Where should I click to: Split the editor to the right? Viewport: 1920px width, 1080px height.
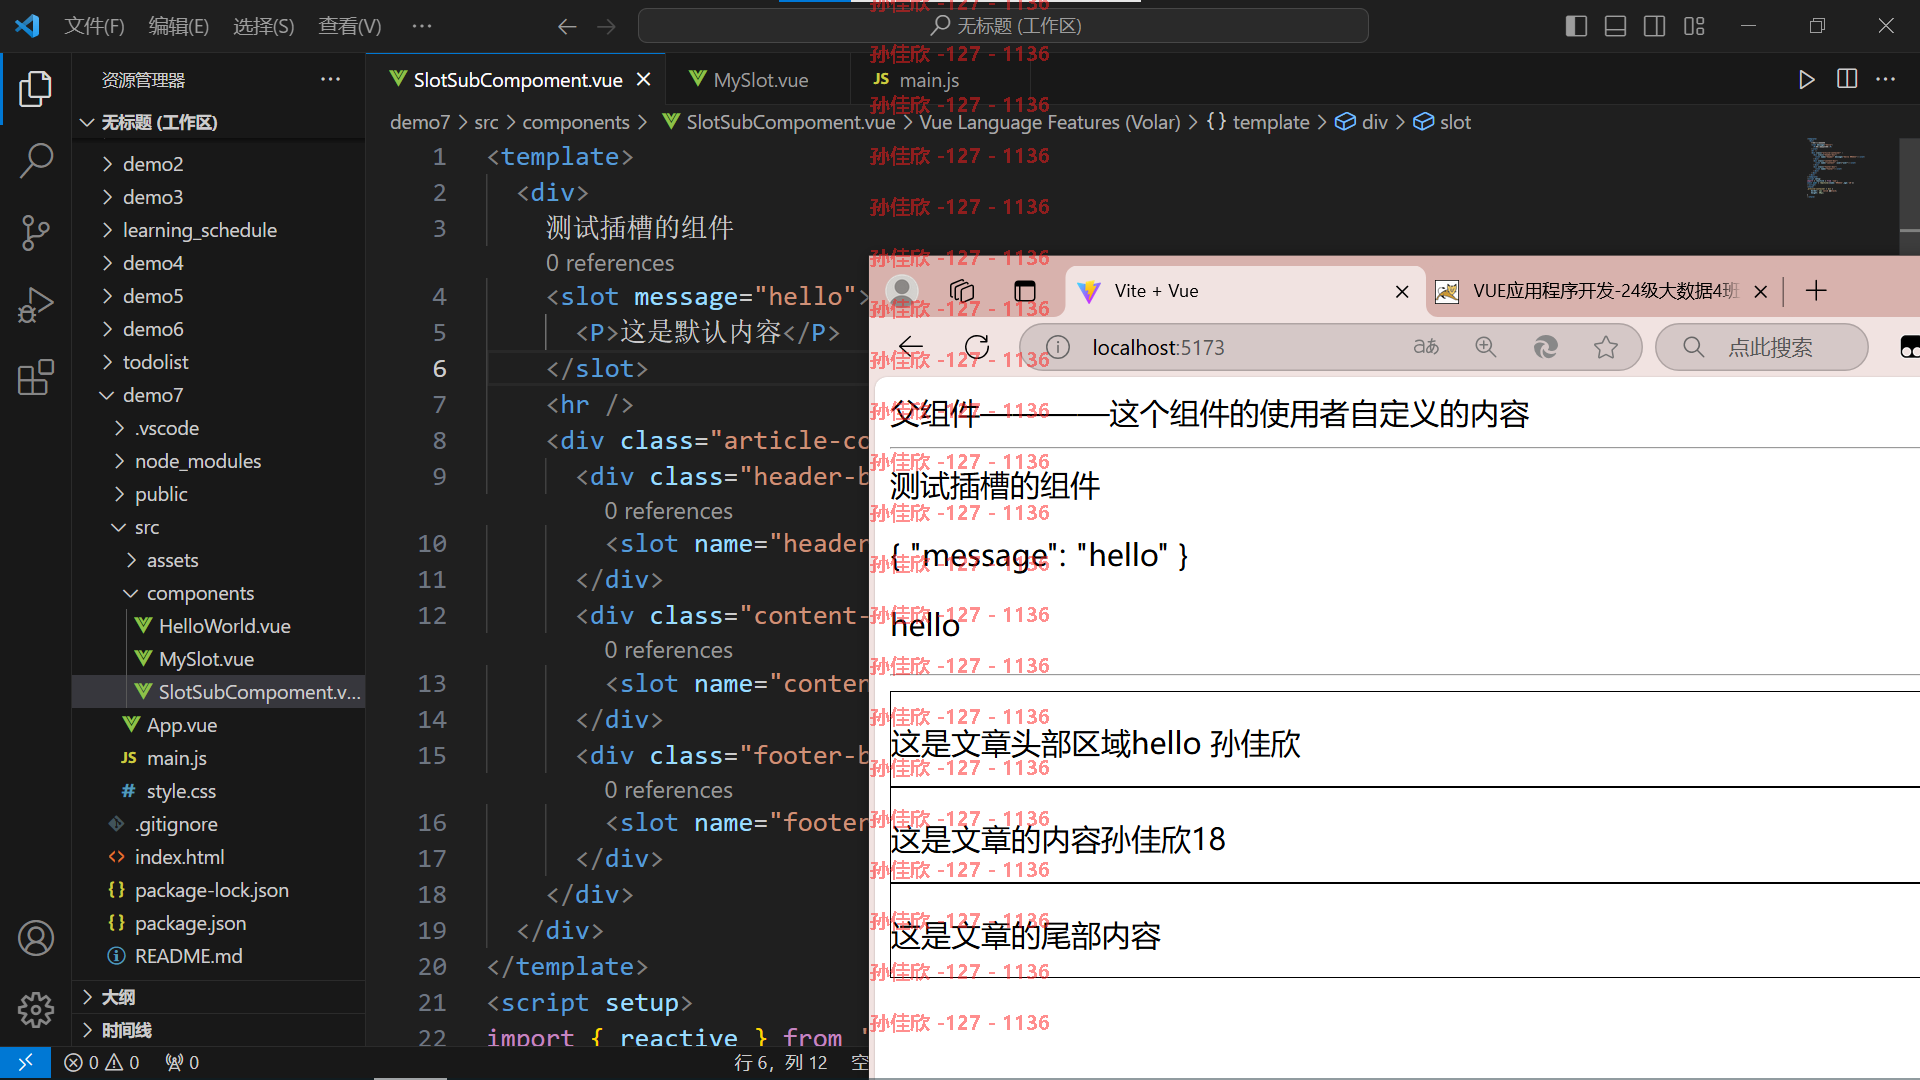pyautogui.click(x=1847, y=79)
